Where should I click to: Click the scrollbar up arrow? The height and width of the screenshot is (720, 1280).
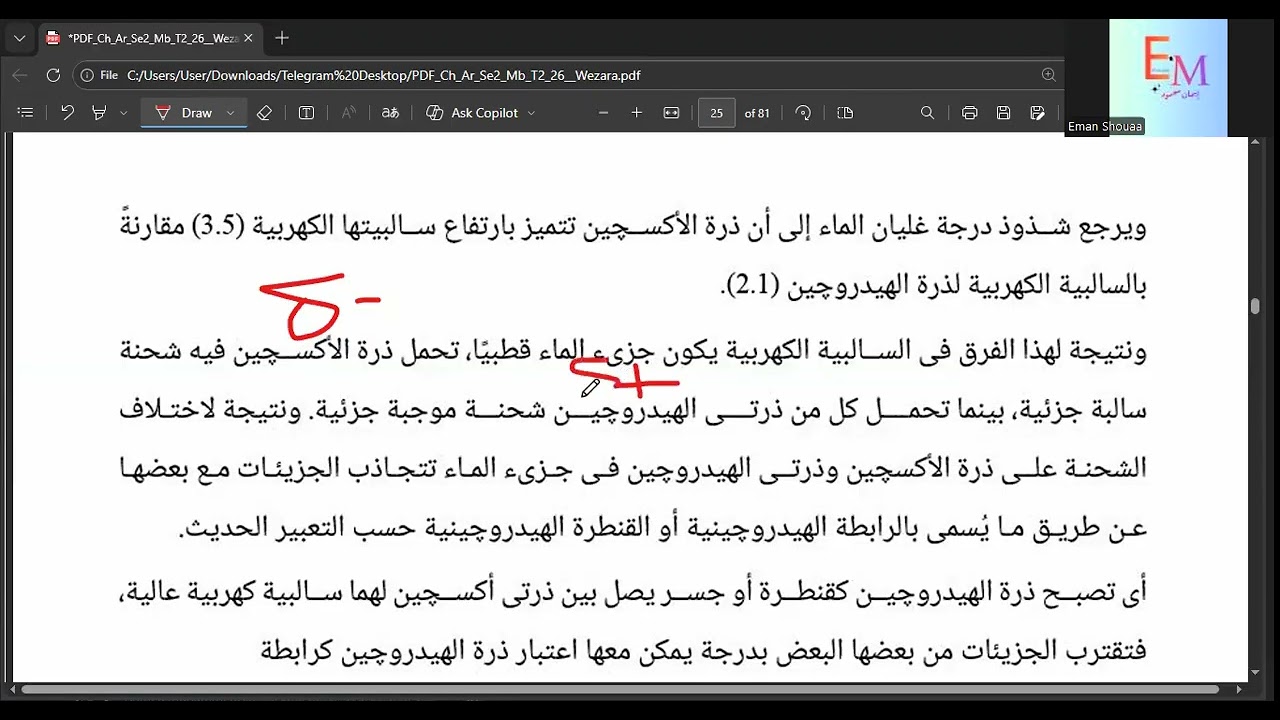coord(1255,142)
